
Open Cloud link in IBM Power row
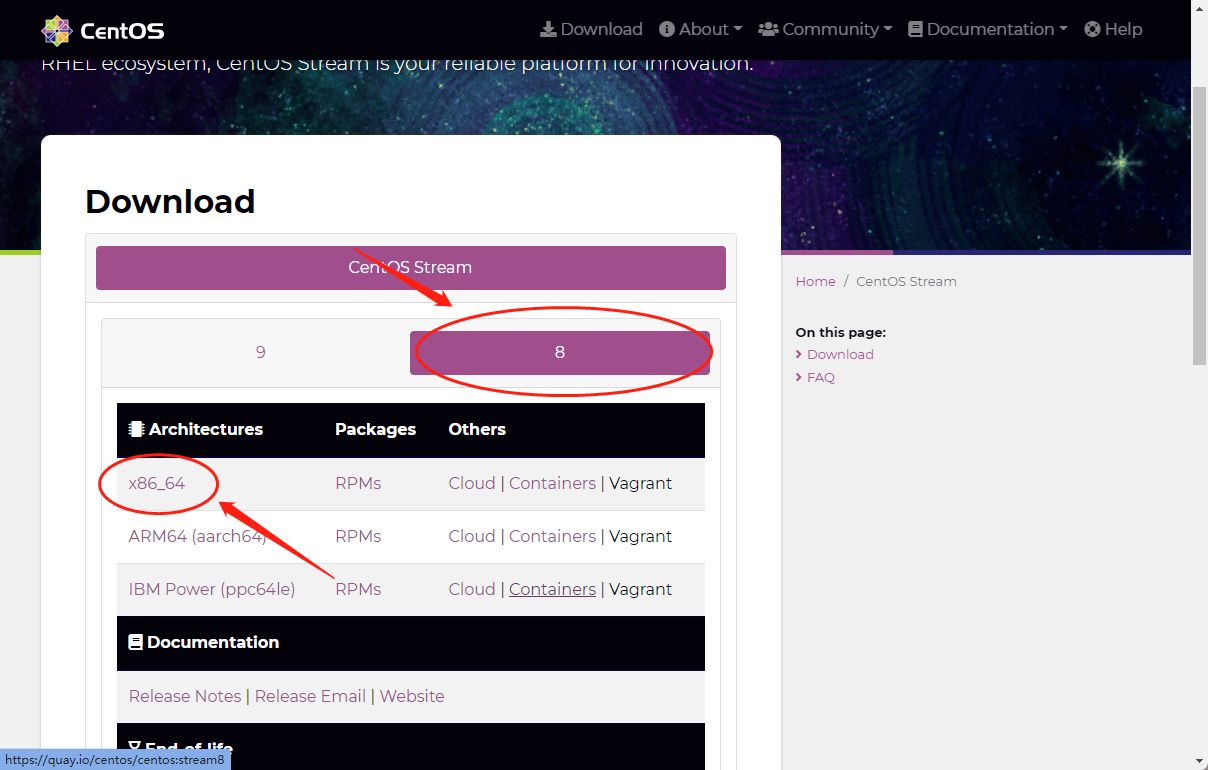pos(472,589)
